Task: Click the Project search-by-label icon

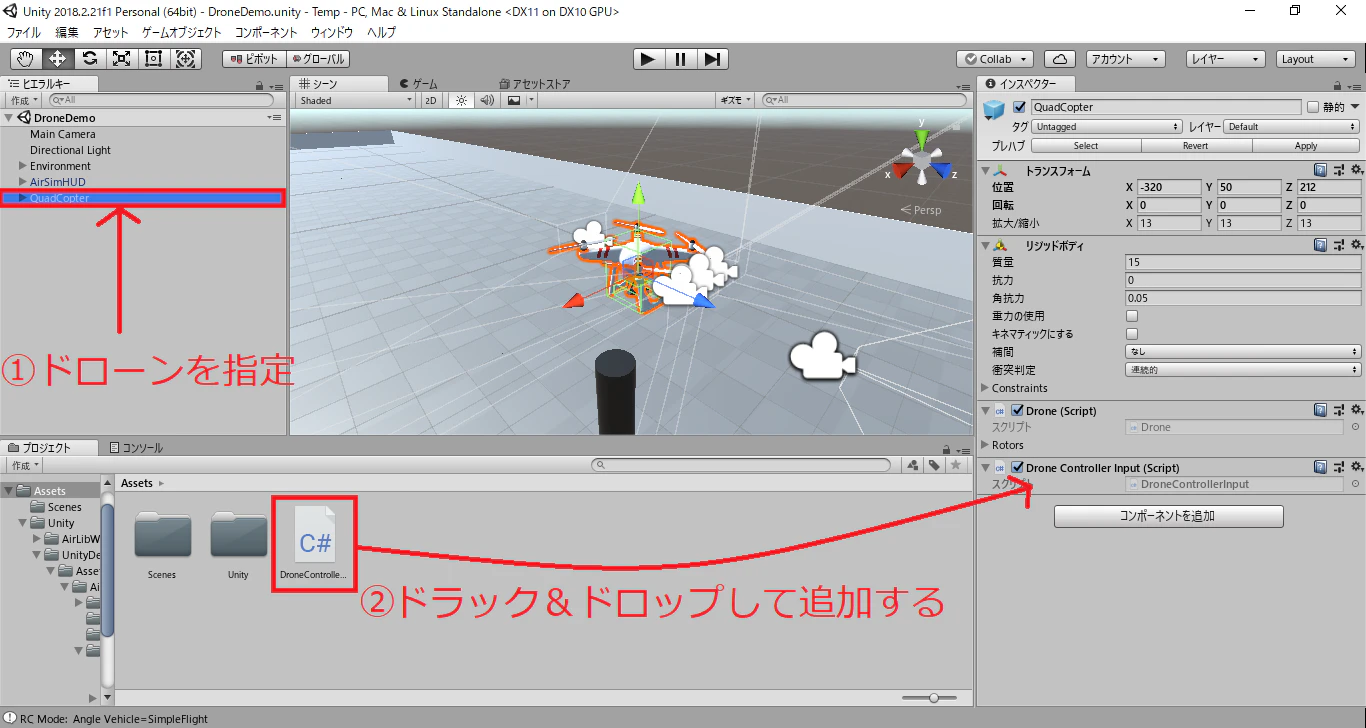Action: click(x=934, y=465)
